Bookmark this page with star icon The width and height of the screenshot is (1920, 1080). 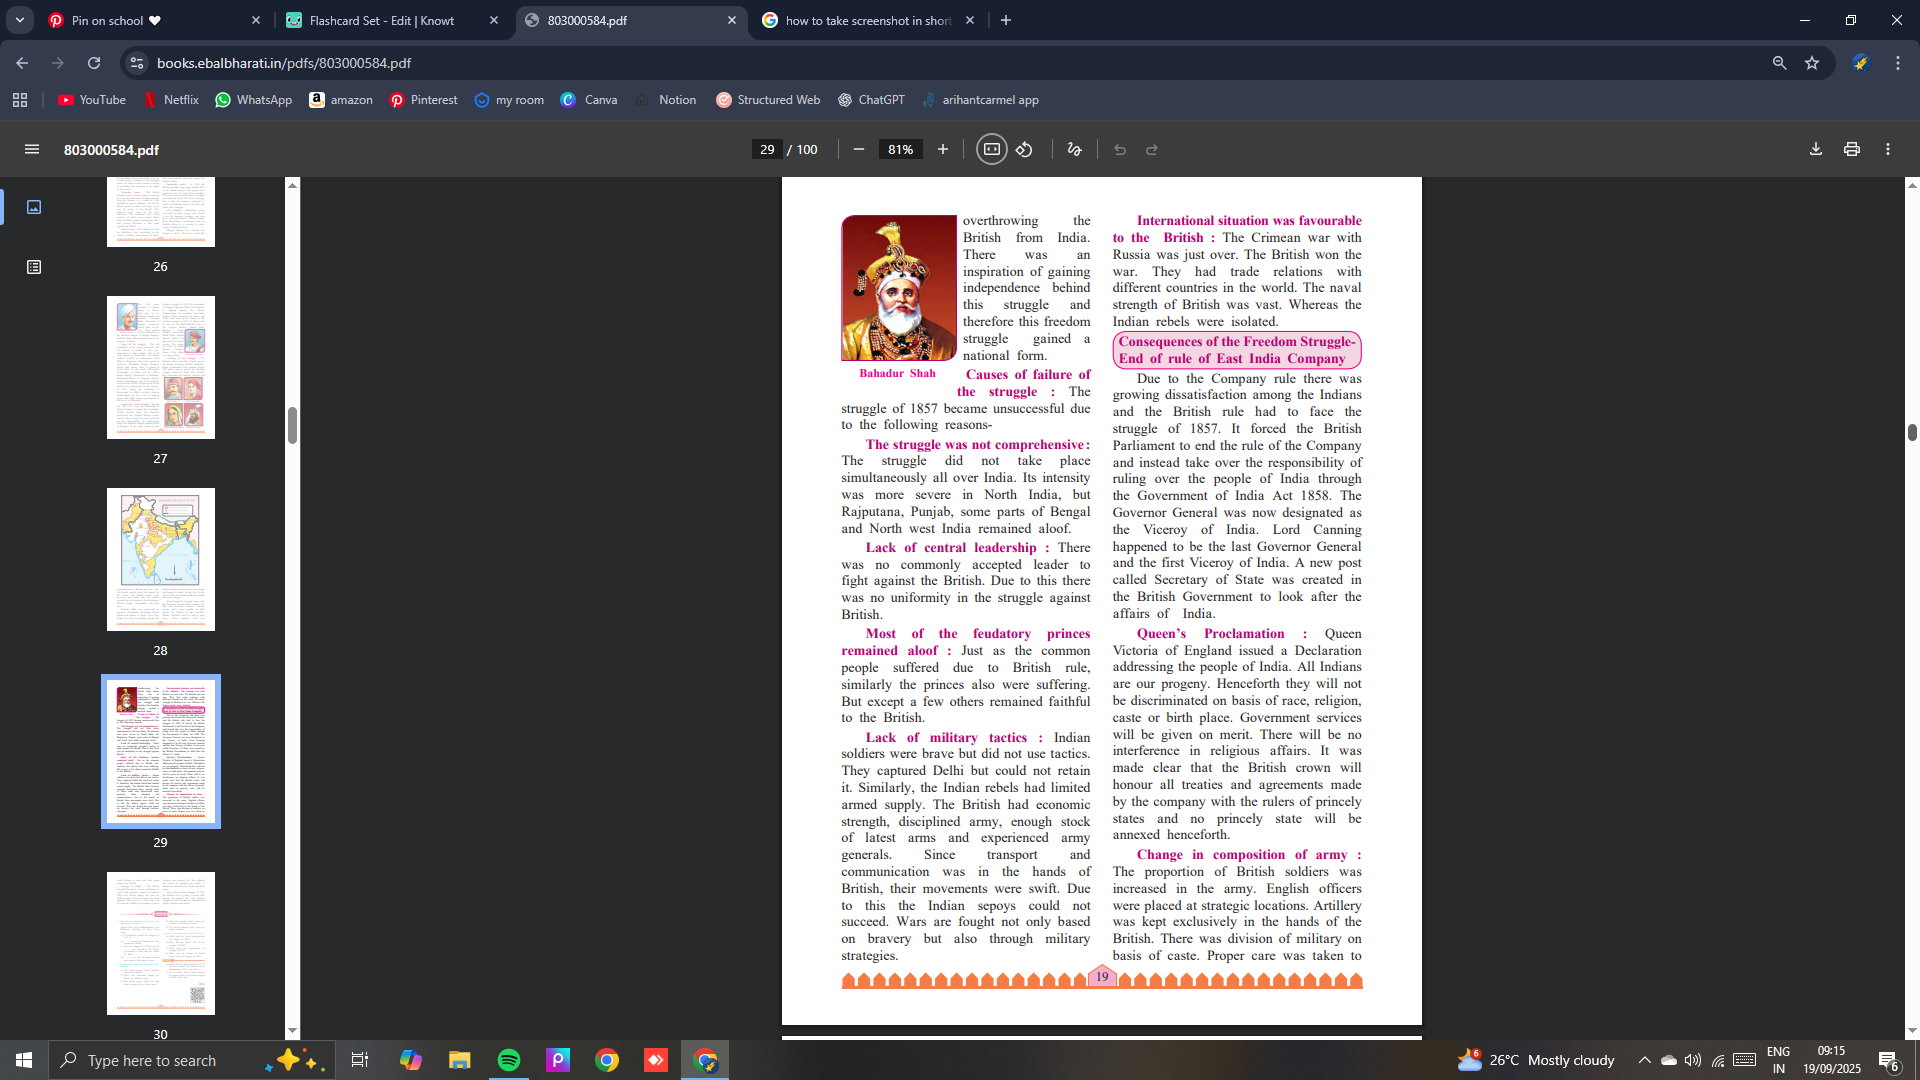point(1811,63)
